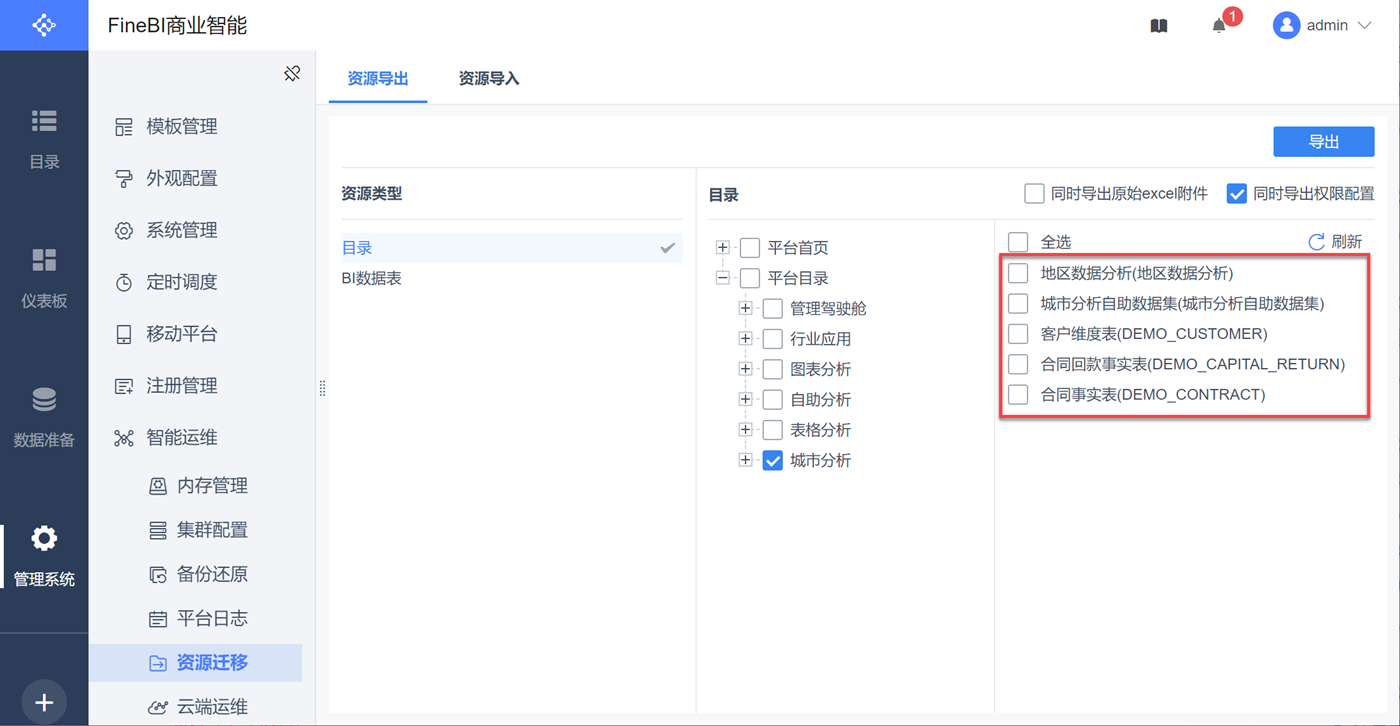Go to 仪表板 dashboard icon

point(44,260)
